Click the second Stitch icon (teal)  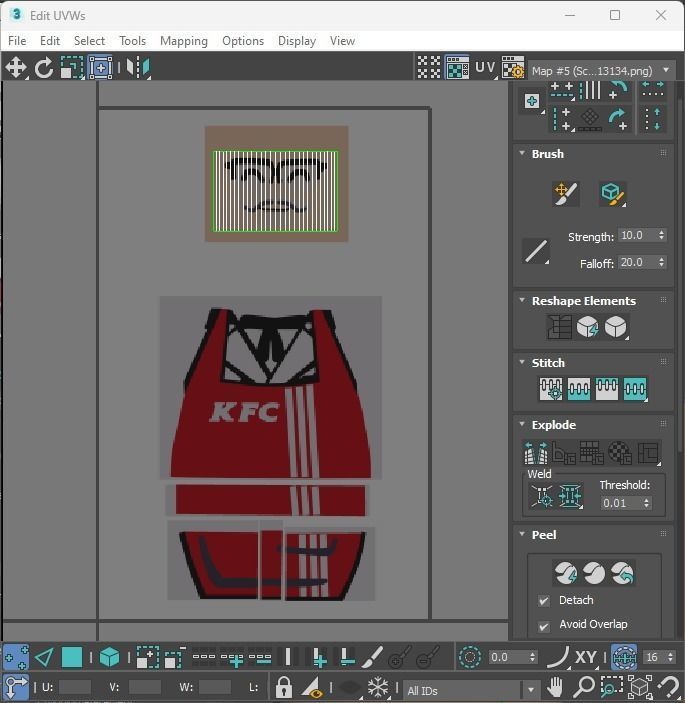[x=579, y=389]
